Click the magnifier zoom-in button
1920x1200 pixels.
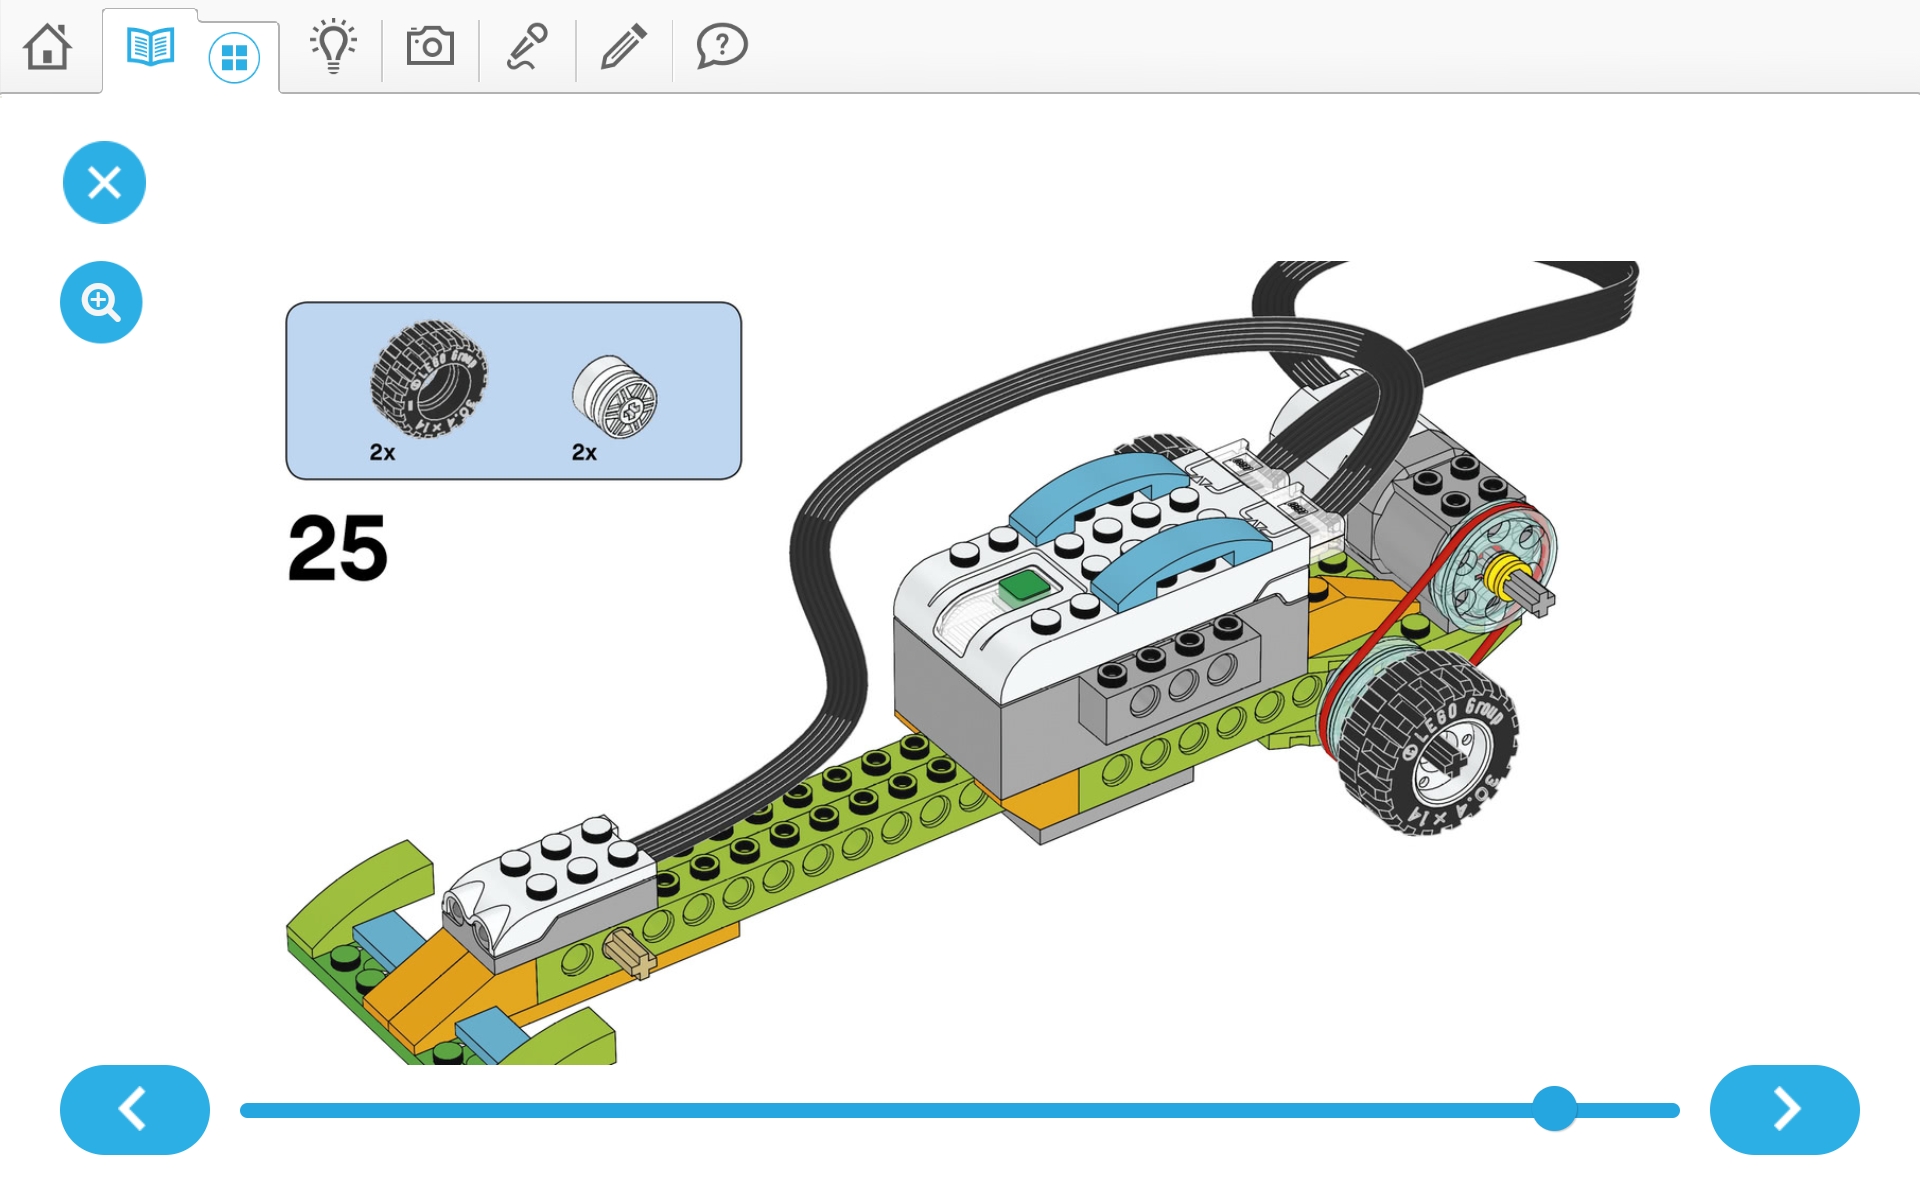tap(101, 302)
